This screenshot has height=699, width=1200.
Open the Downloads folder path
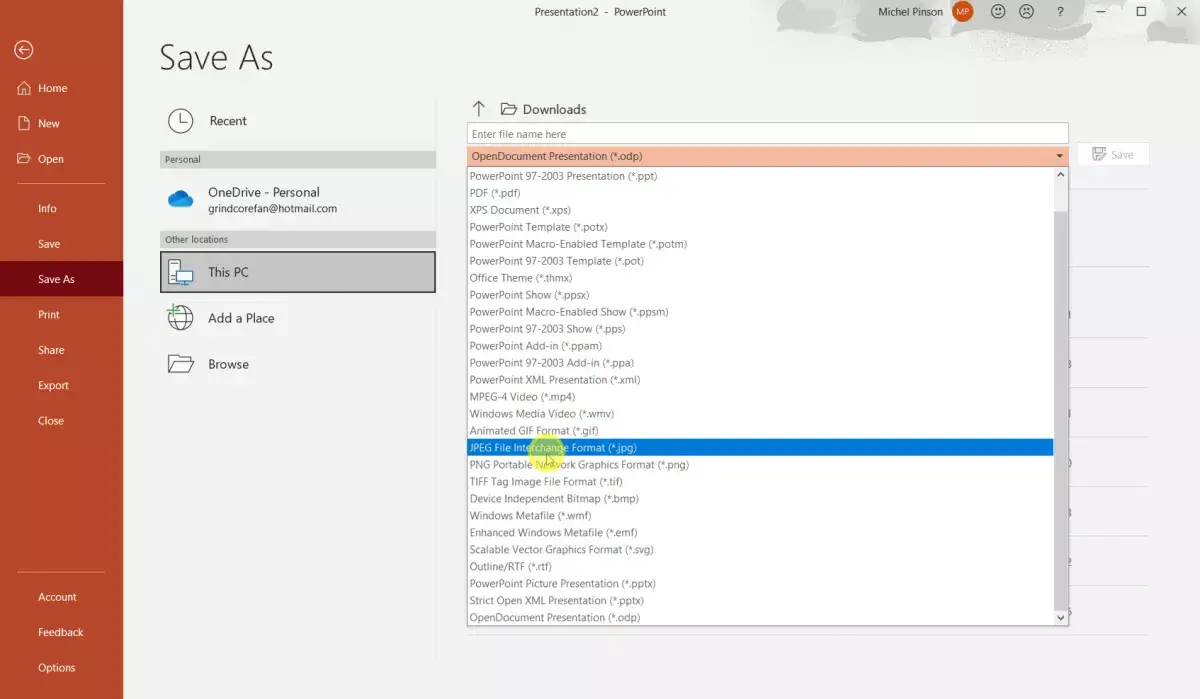(x=544, y=109)
